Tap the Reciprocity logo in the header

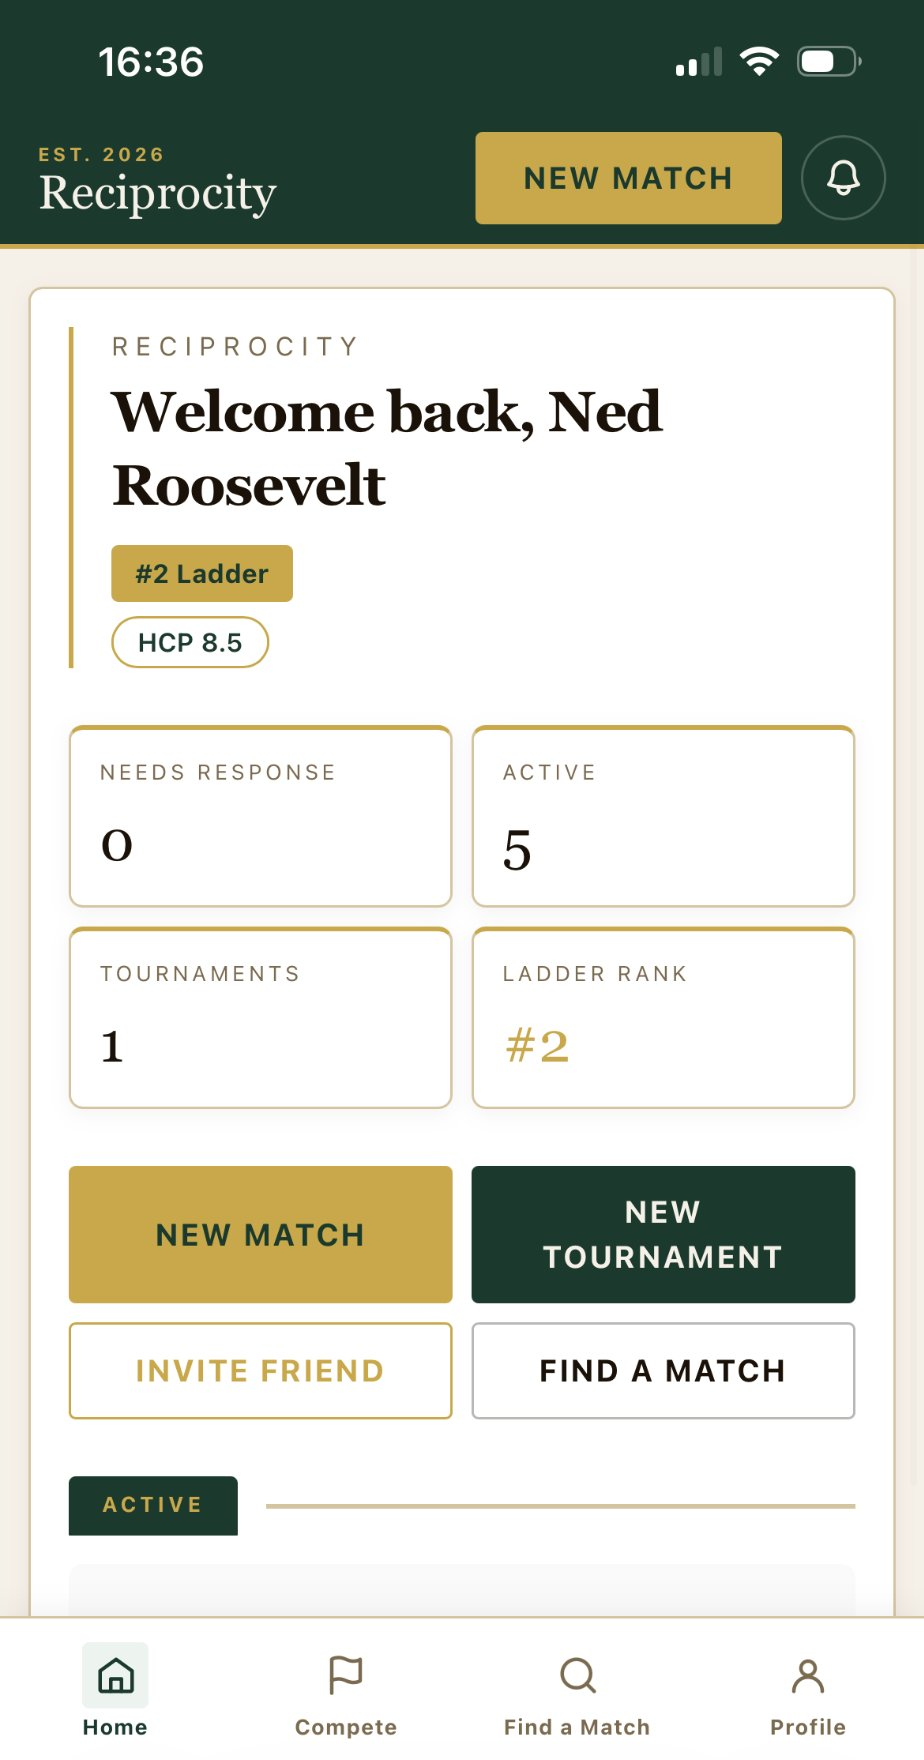(x=157, y=192)
